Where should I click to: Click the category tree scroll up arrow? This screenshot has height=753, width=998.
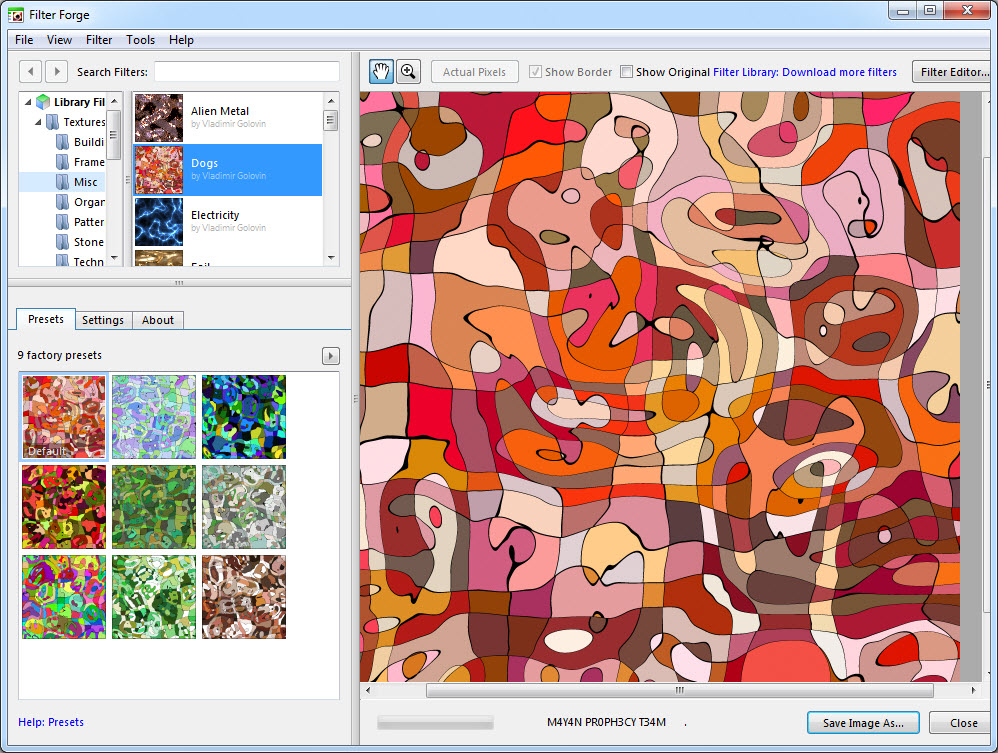click(x=114, y=101)
